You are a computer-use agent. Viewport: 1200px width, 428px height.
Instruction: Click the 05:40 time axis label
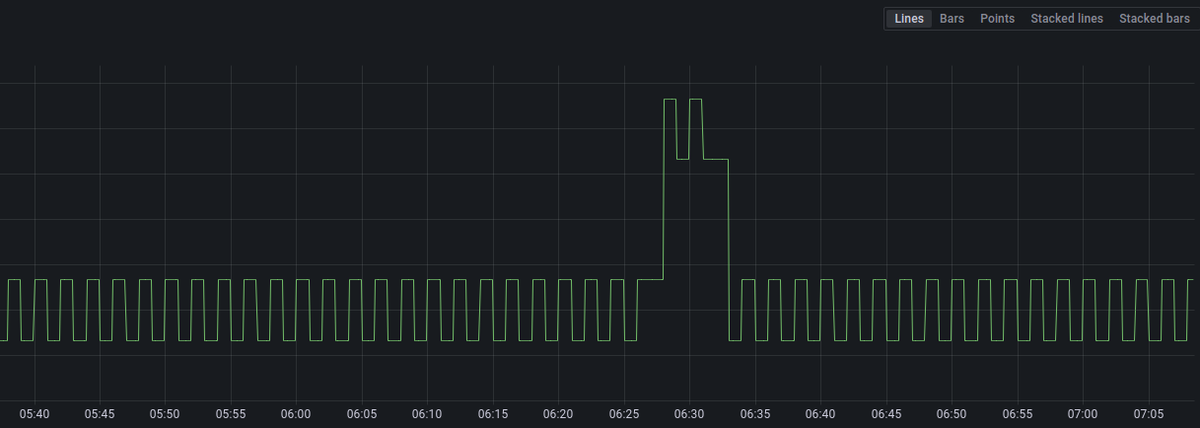[34, 414]
